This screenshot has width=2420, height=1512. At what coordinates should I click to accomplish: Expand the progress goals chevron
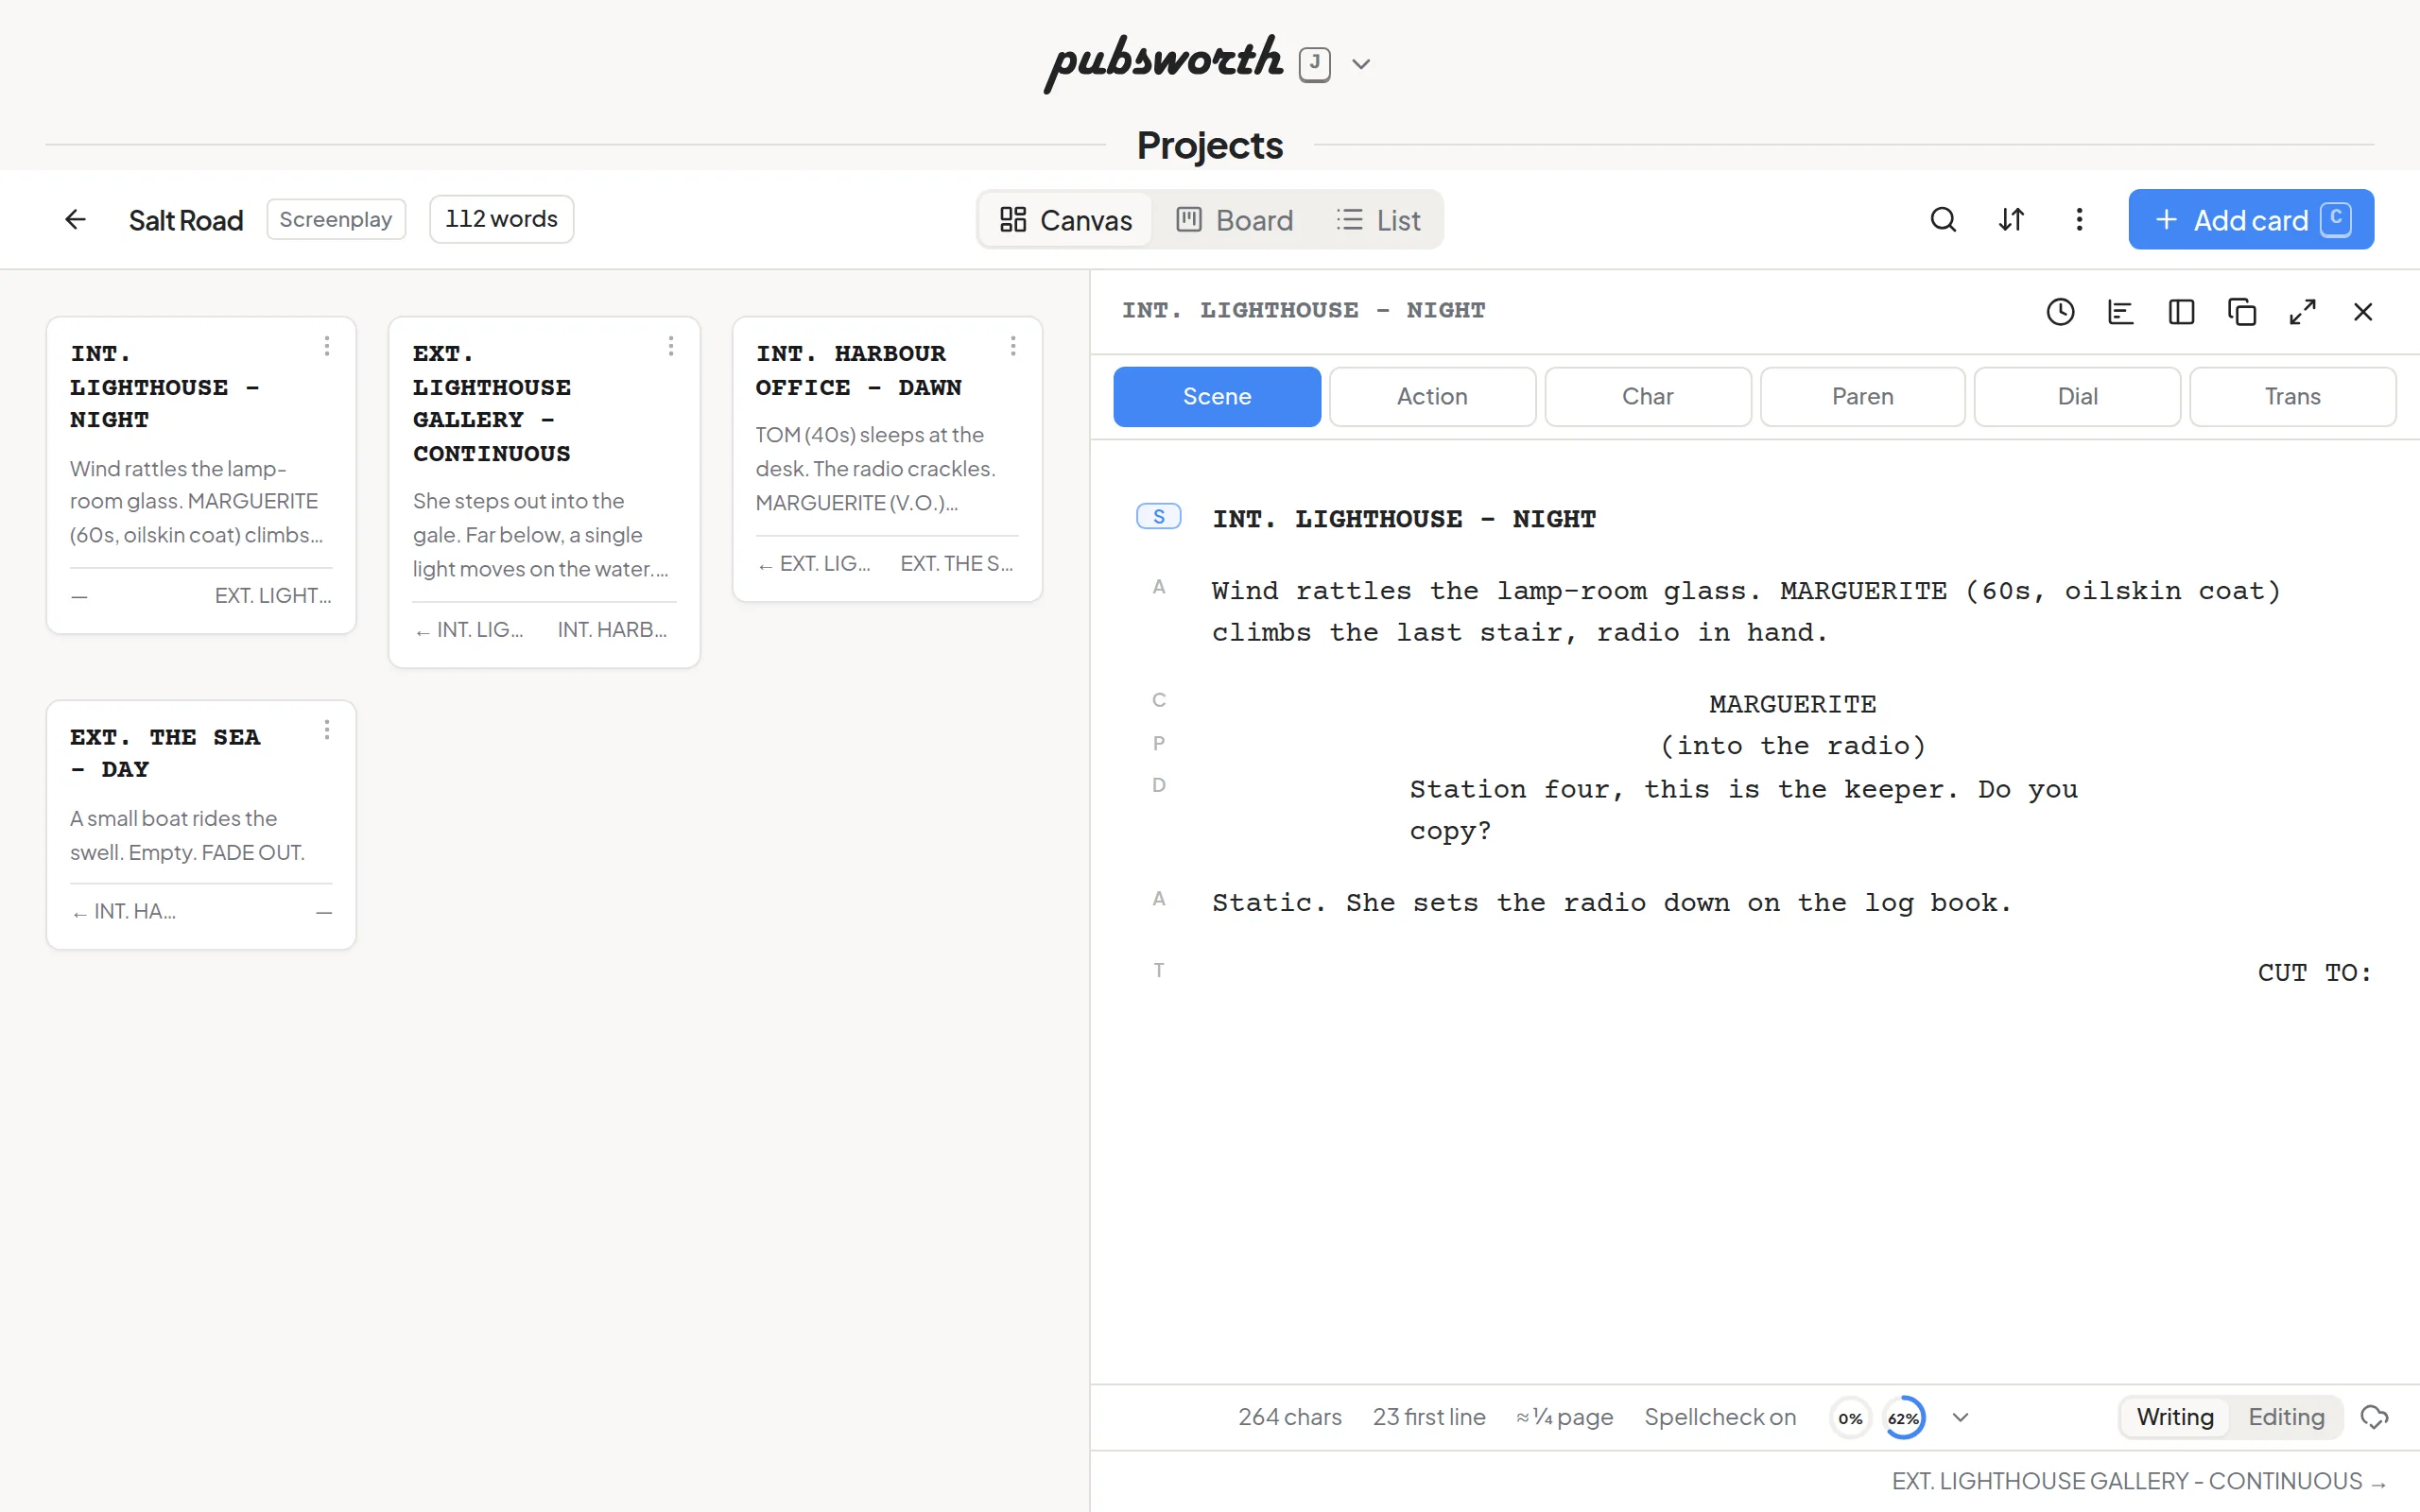[1960, 1417]
